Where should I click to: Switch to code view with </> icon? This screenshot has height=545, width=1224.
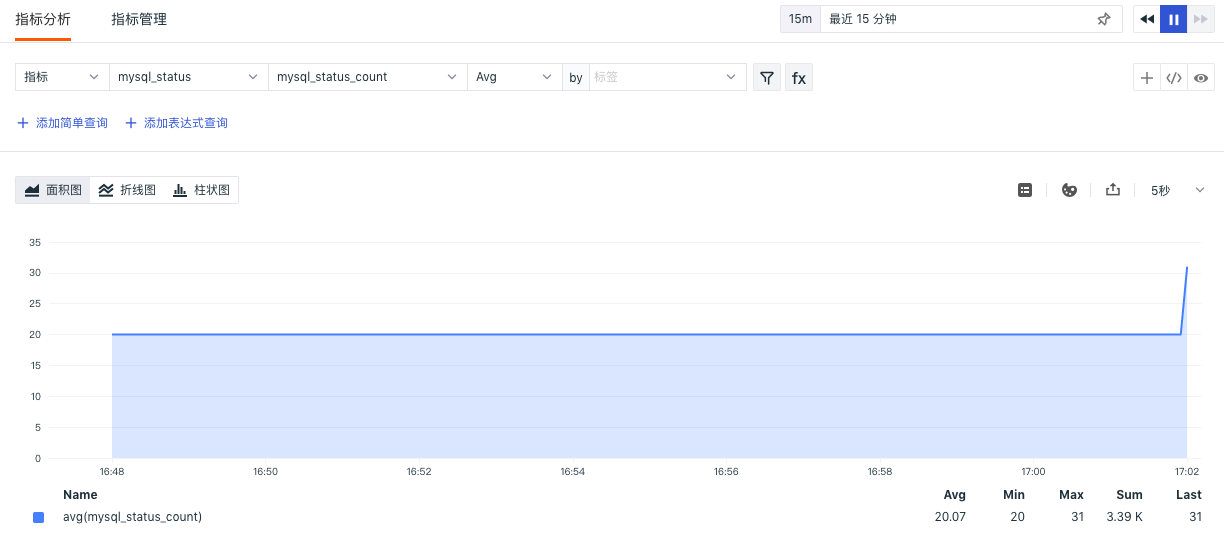1174,77
